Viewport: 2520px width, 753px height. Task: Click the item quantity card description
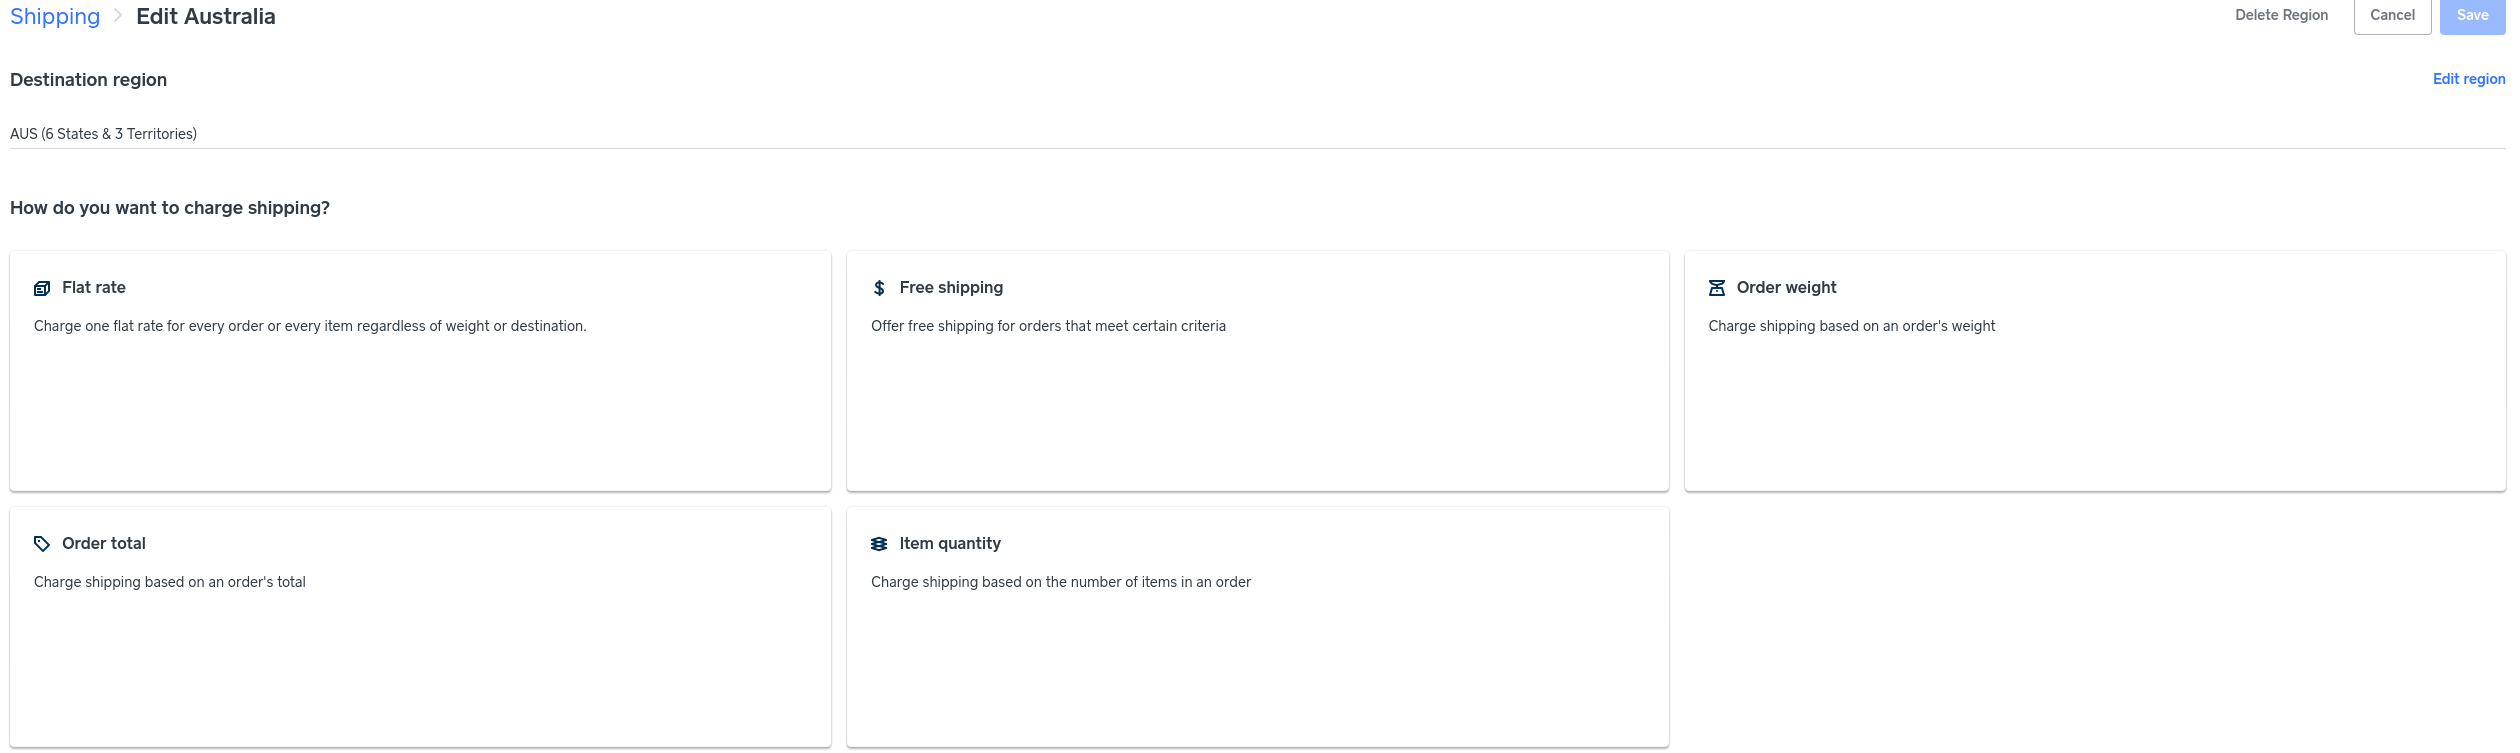click(x=1060, y=582)
